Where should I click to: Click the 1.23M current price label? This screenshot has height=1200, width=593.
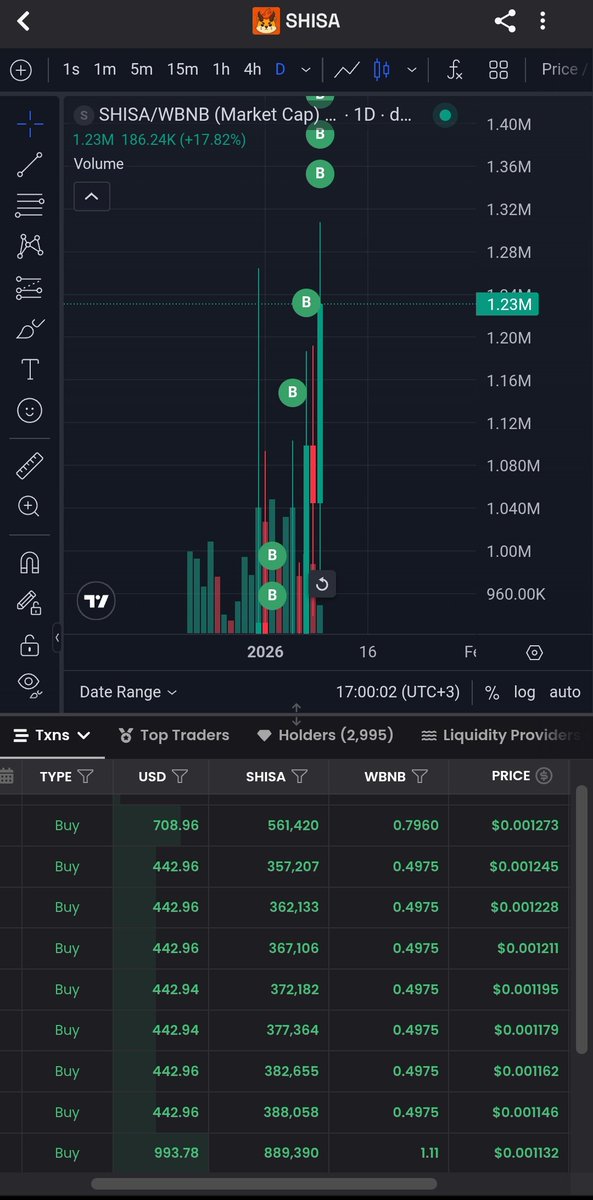pyautogui.click(x=507, y=304)
